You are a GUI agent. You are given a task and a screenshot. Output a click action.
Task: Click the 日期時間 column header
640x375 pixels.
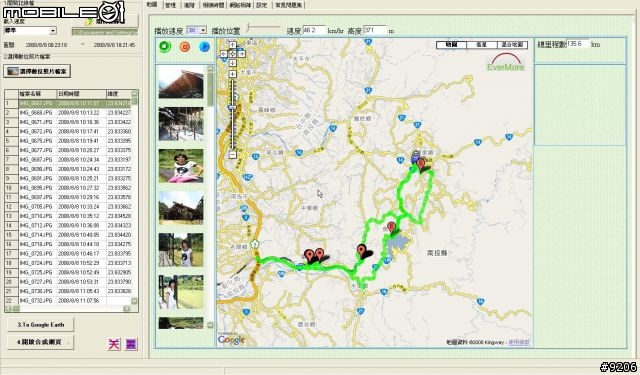(81, 94)
